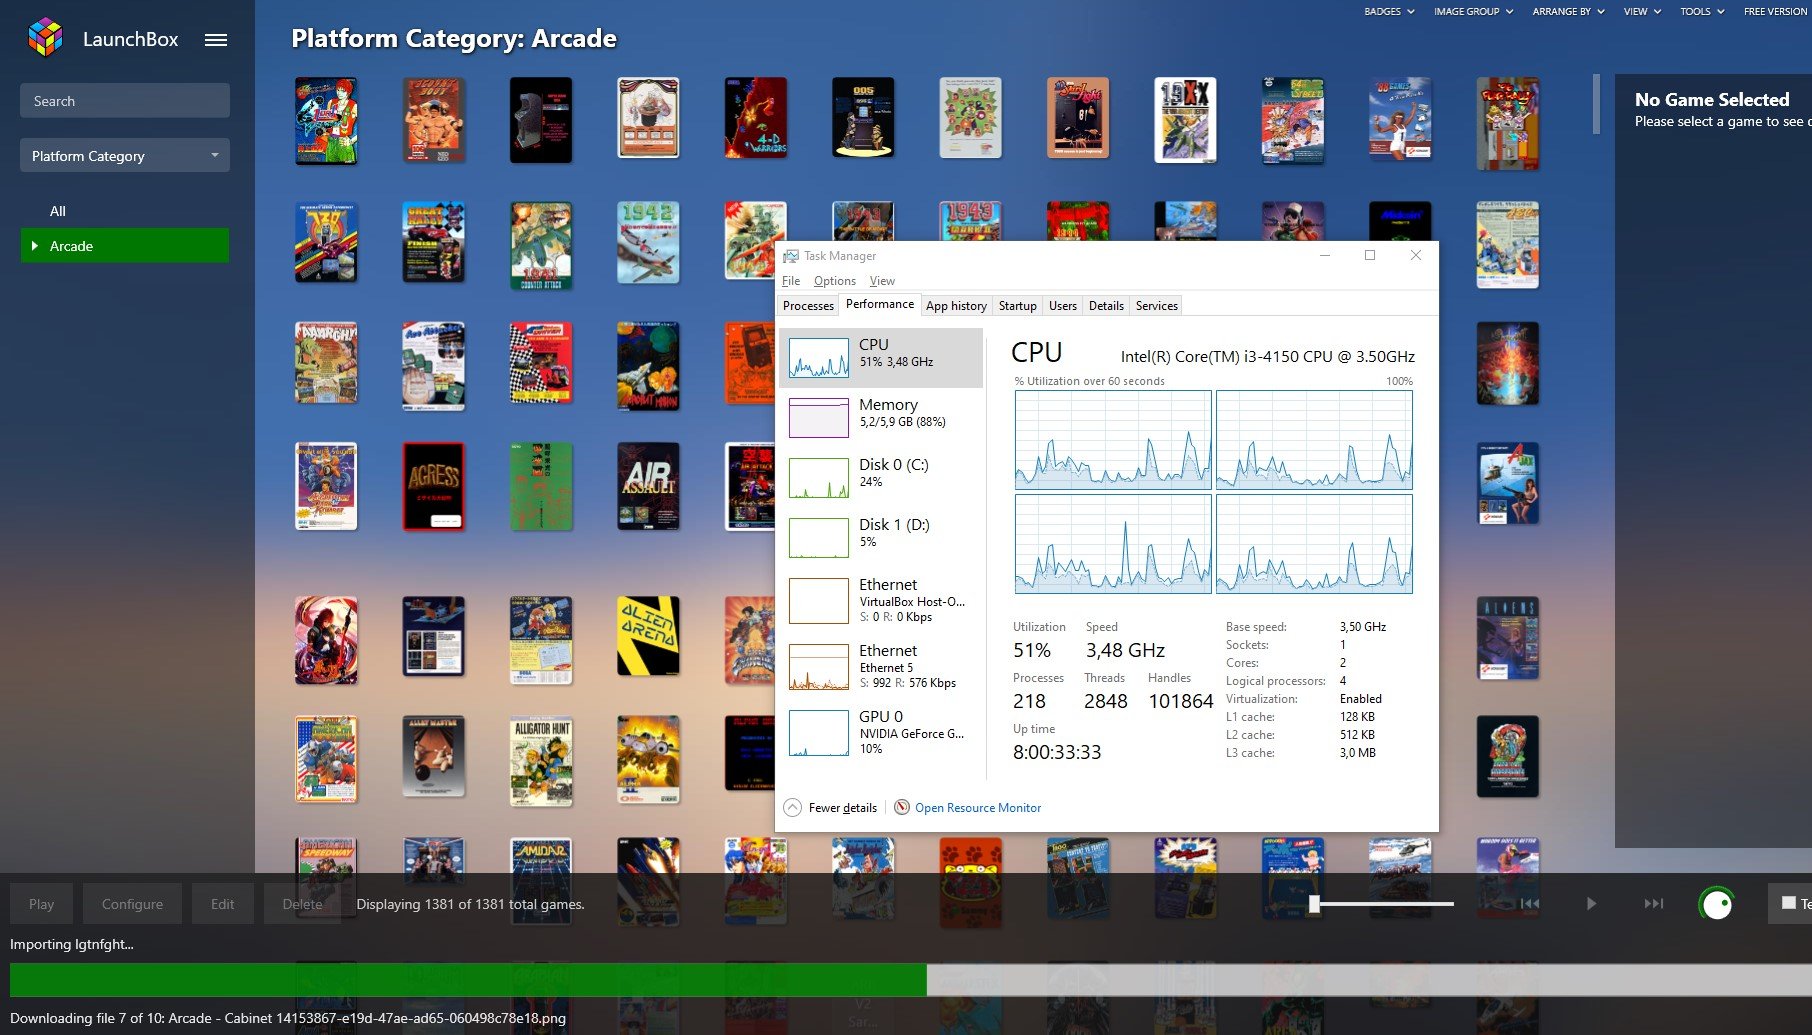The height and width of the screenshot is (1035, 1812).
Task: Click the top-left CPU core graph
Action: [x=1113, y=439]
